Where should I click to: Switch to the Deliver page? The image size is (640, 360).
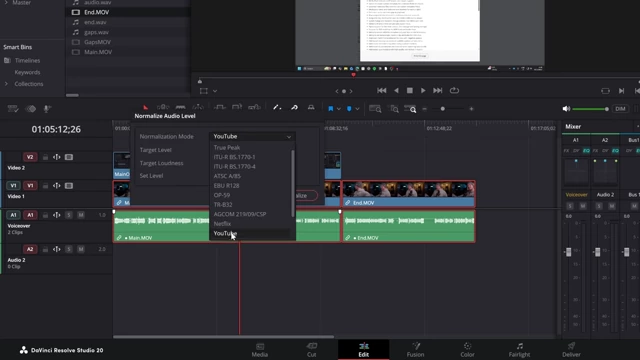(571, 350)
